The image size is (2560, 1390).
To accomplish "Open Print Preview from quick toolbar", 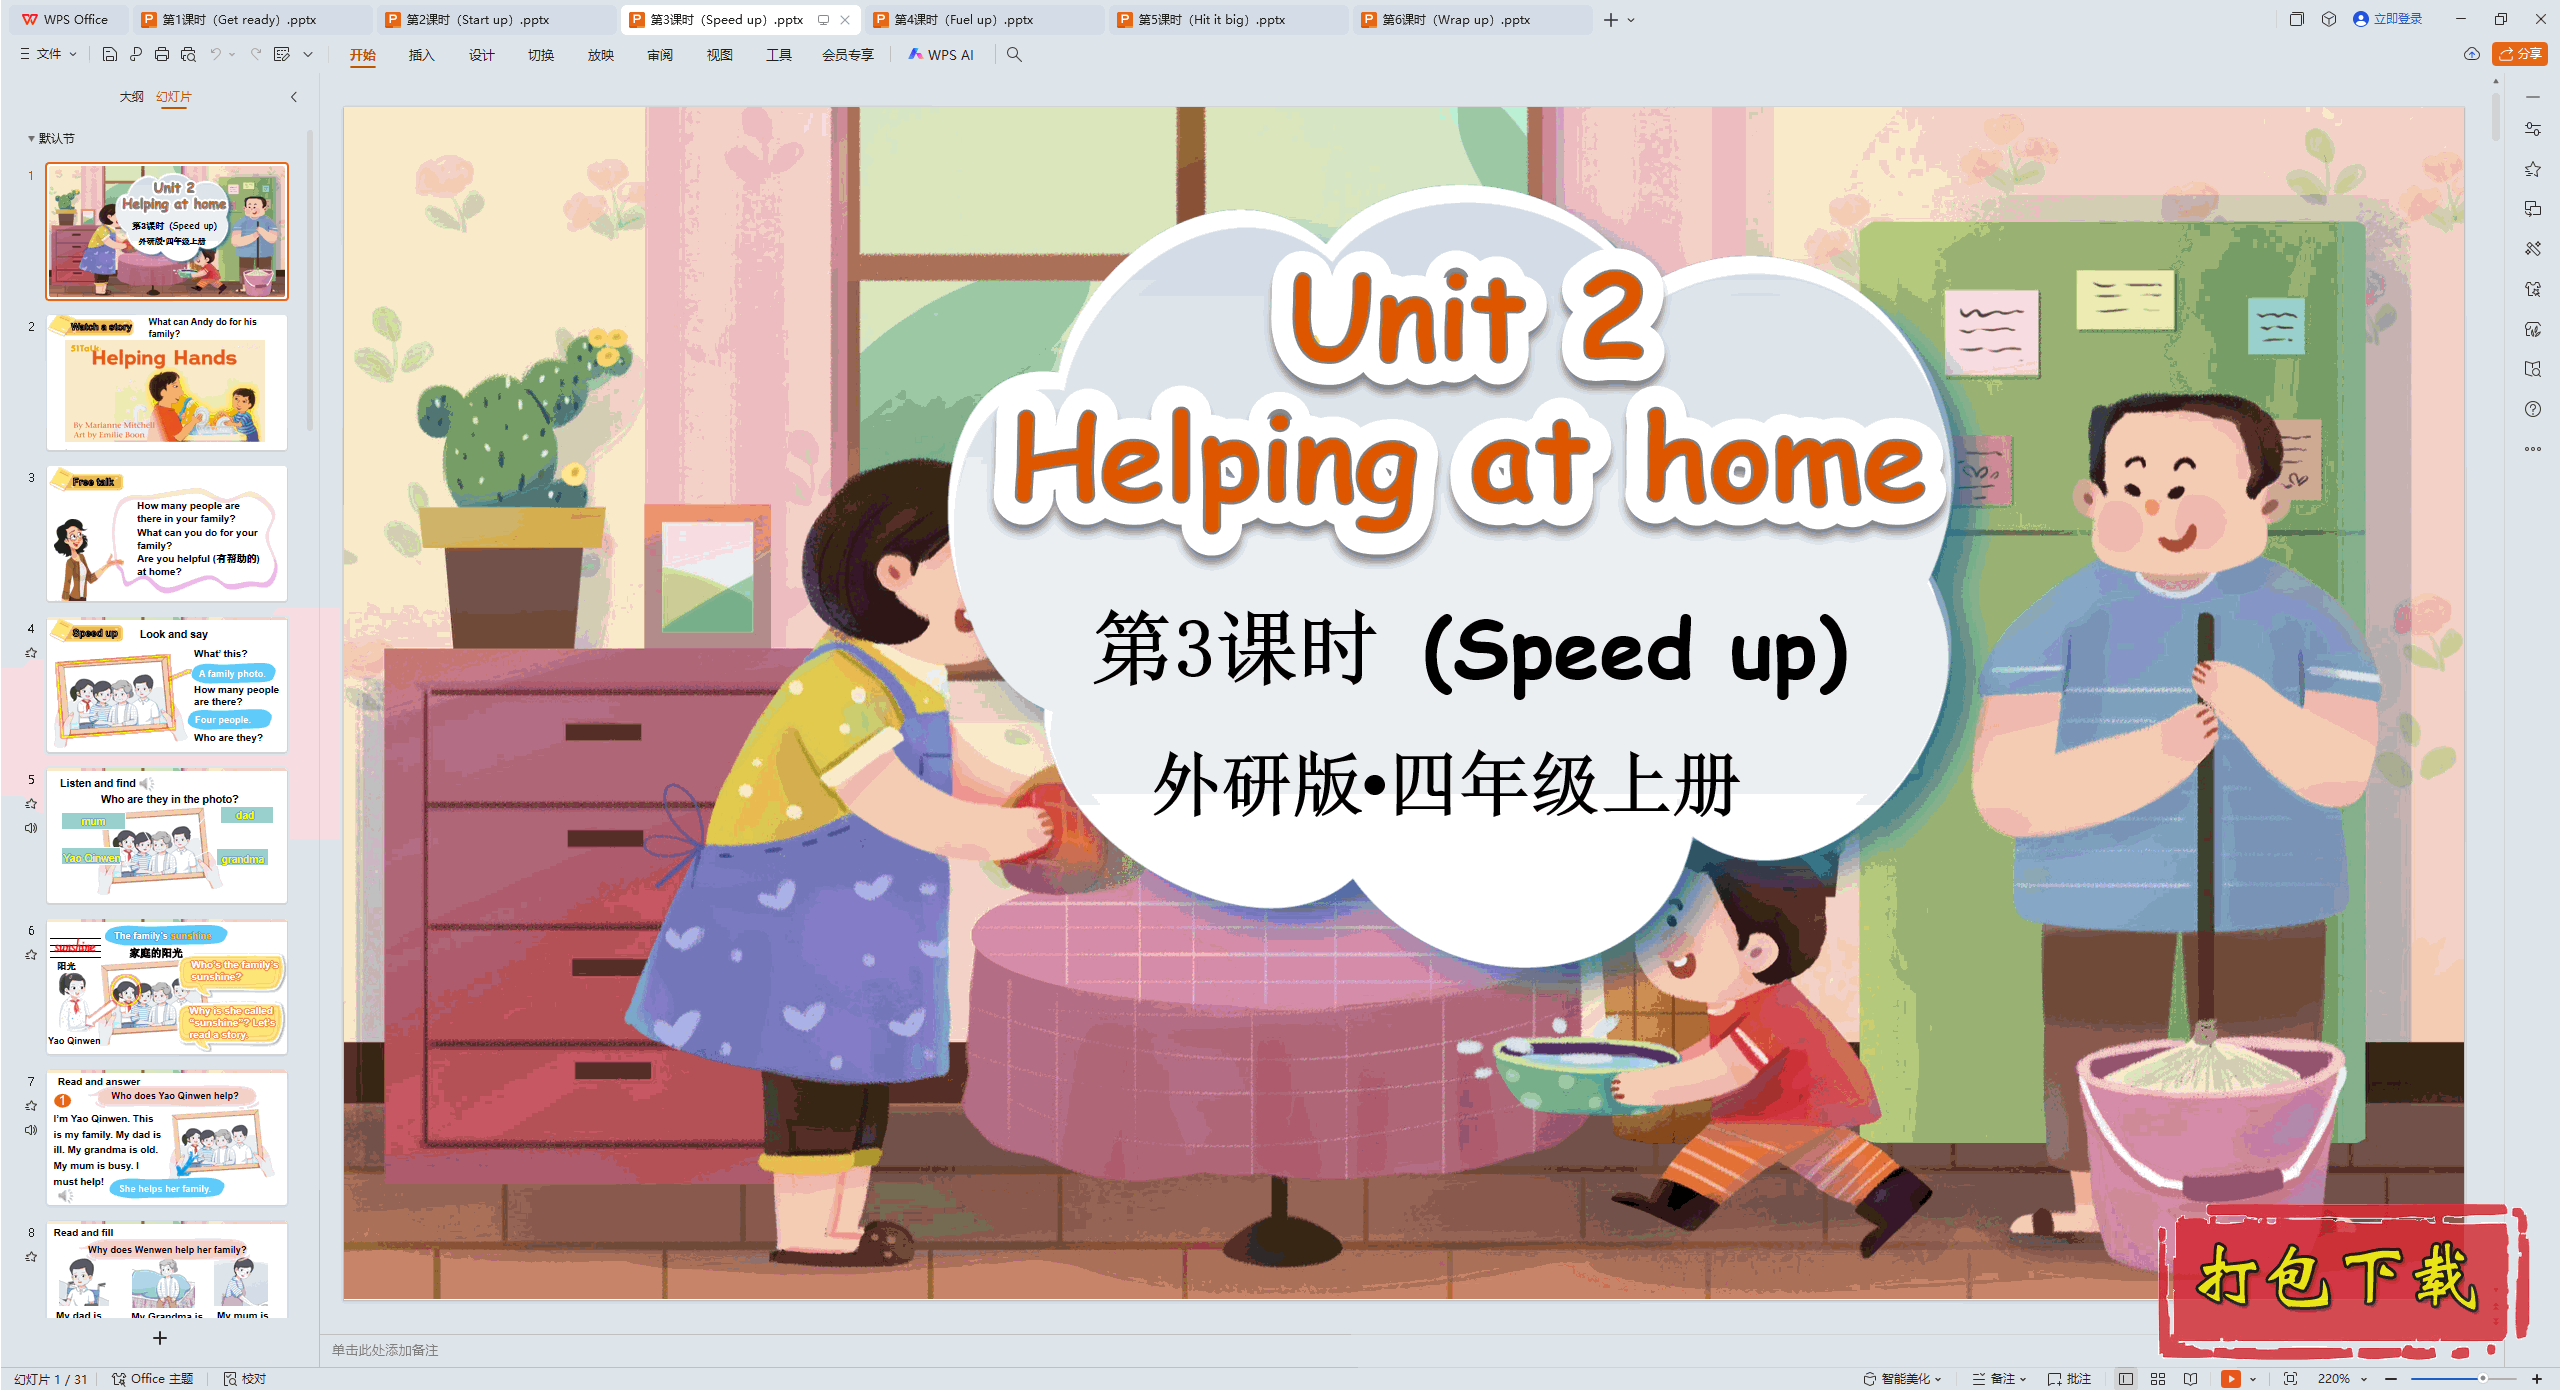I will (x=187, y=54).
